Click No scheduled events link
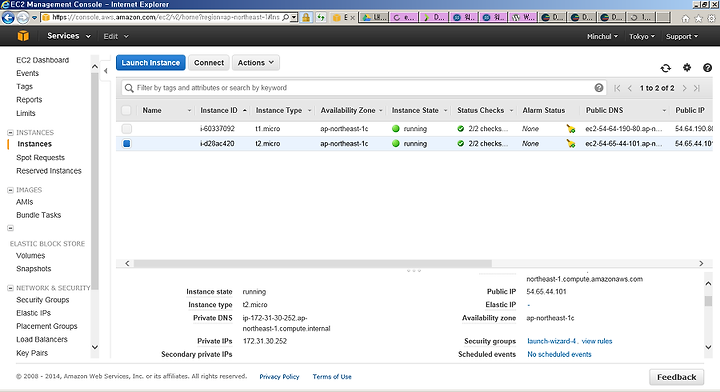Viewport: 720px width, 392px height. click(559, 354)
